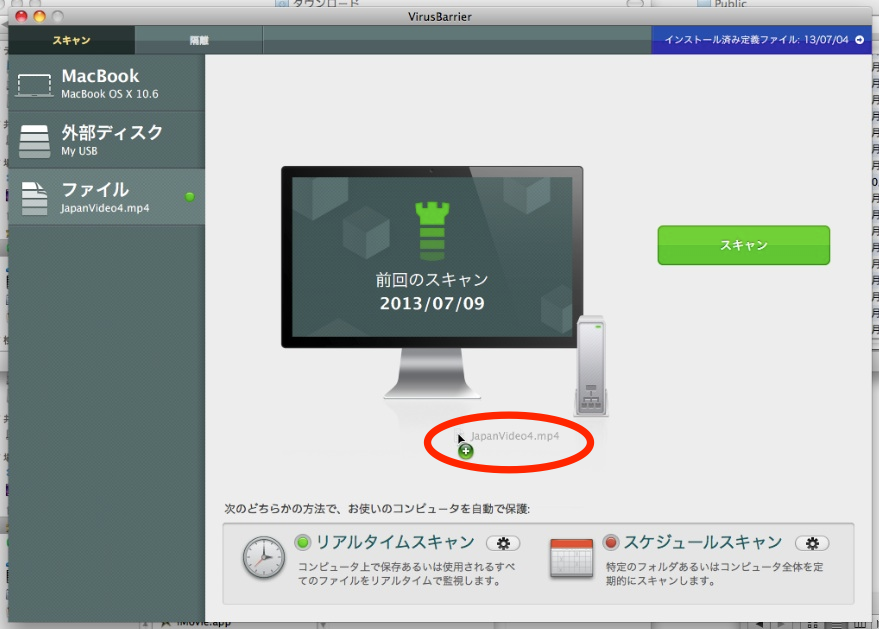Click the green status dot beside ファイル
The image size is (879, 629).
click(x=189, y=197)
